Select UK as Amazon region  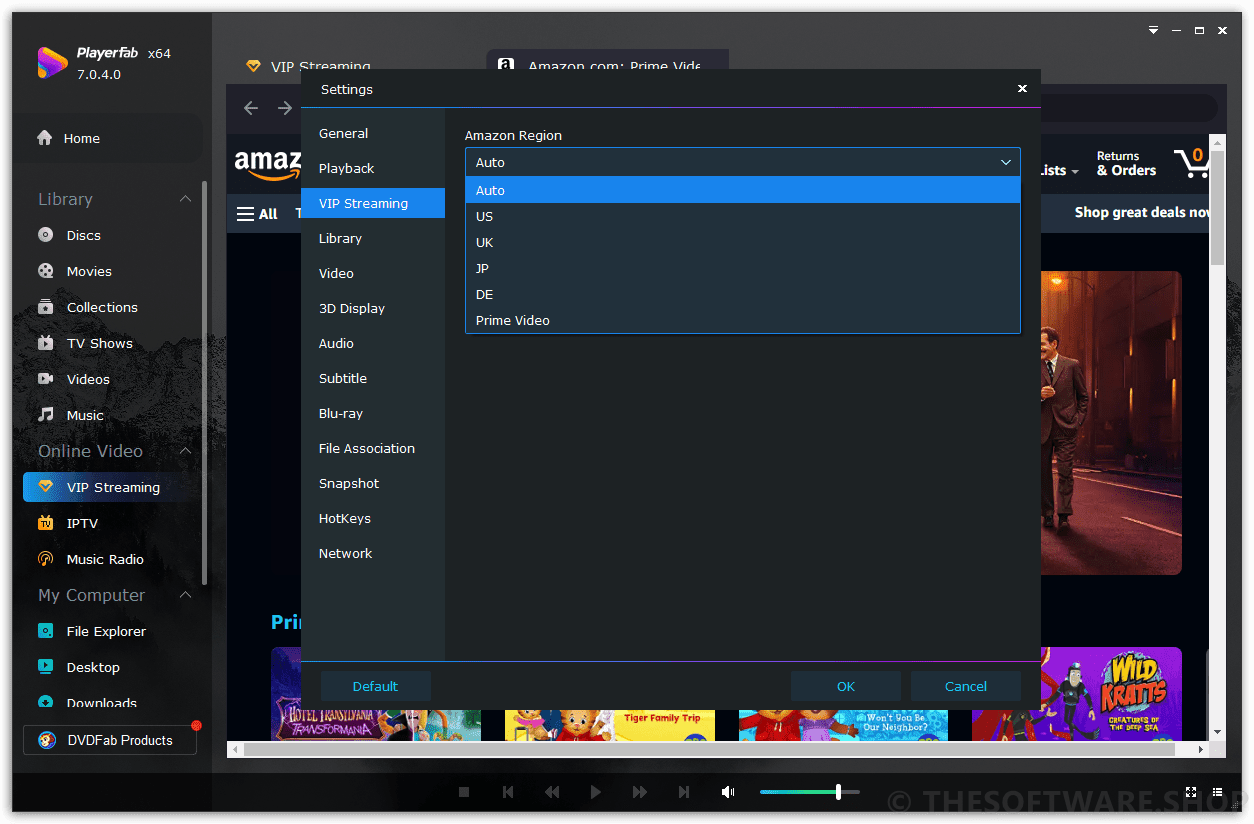tap(742, 242)
